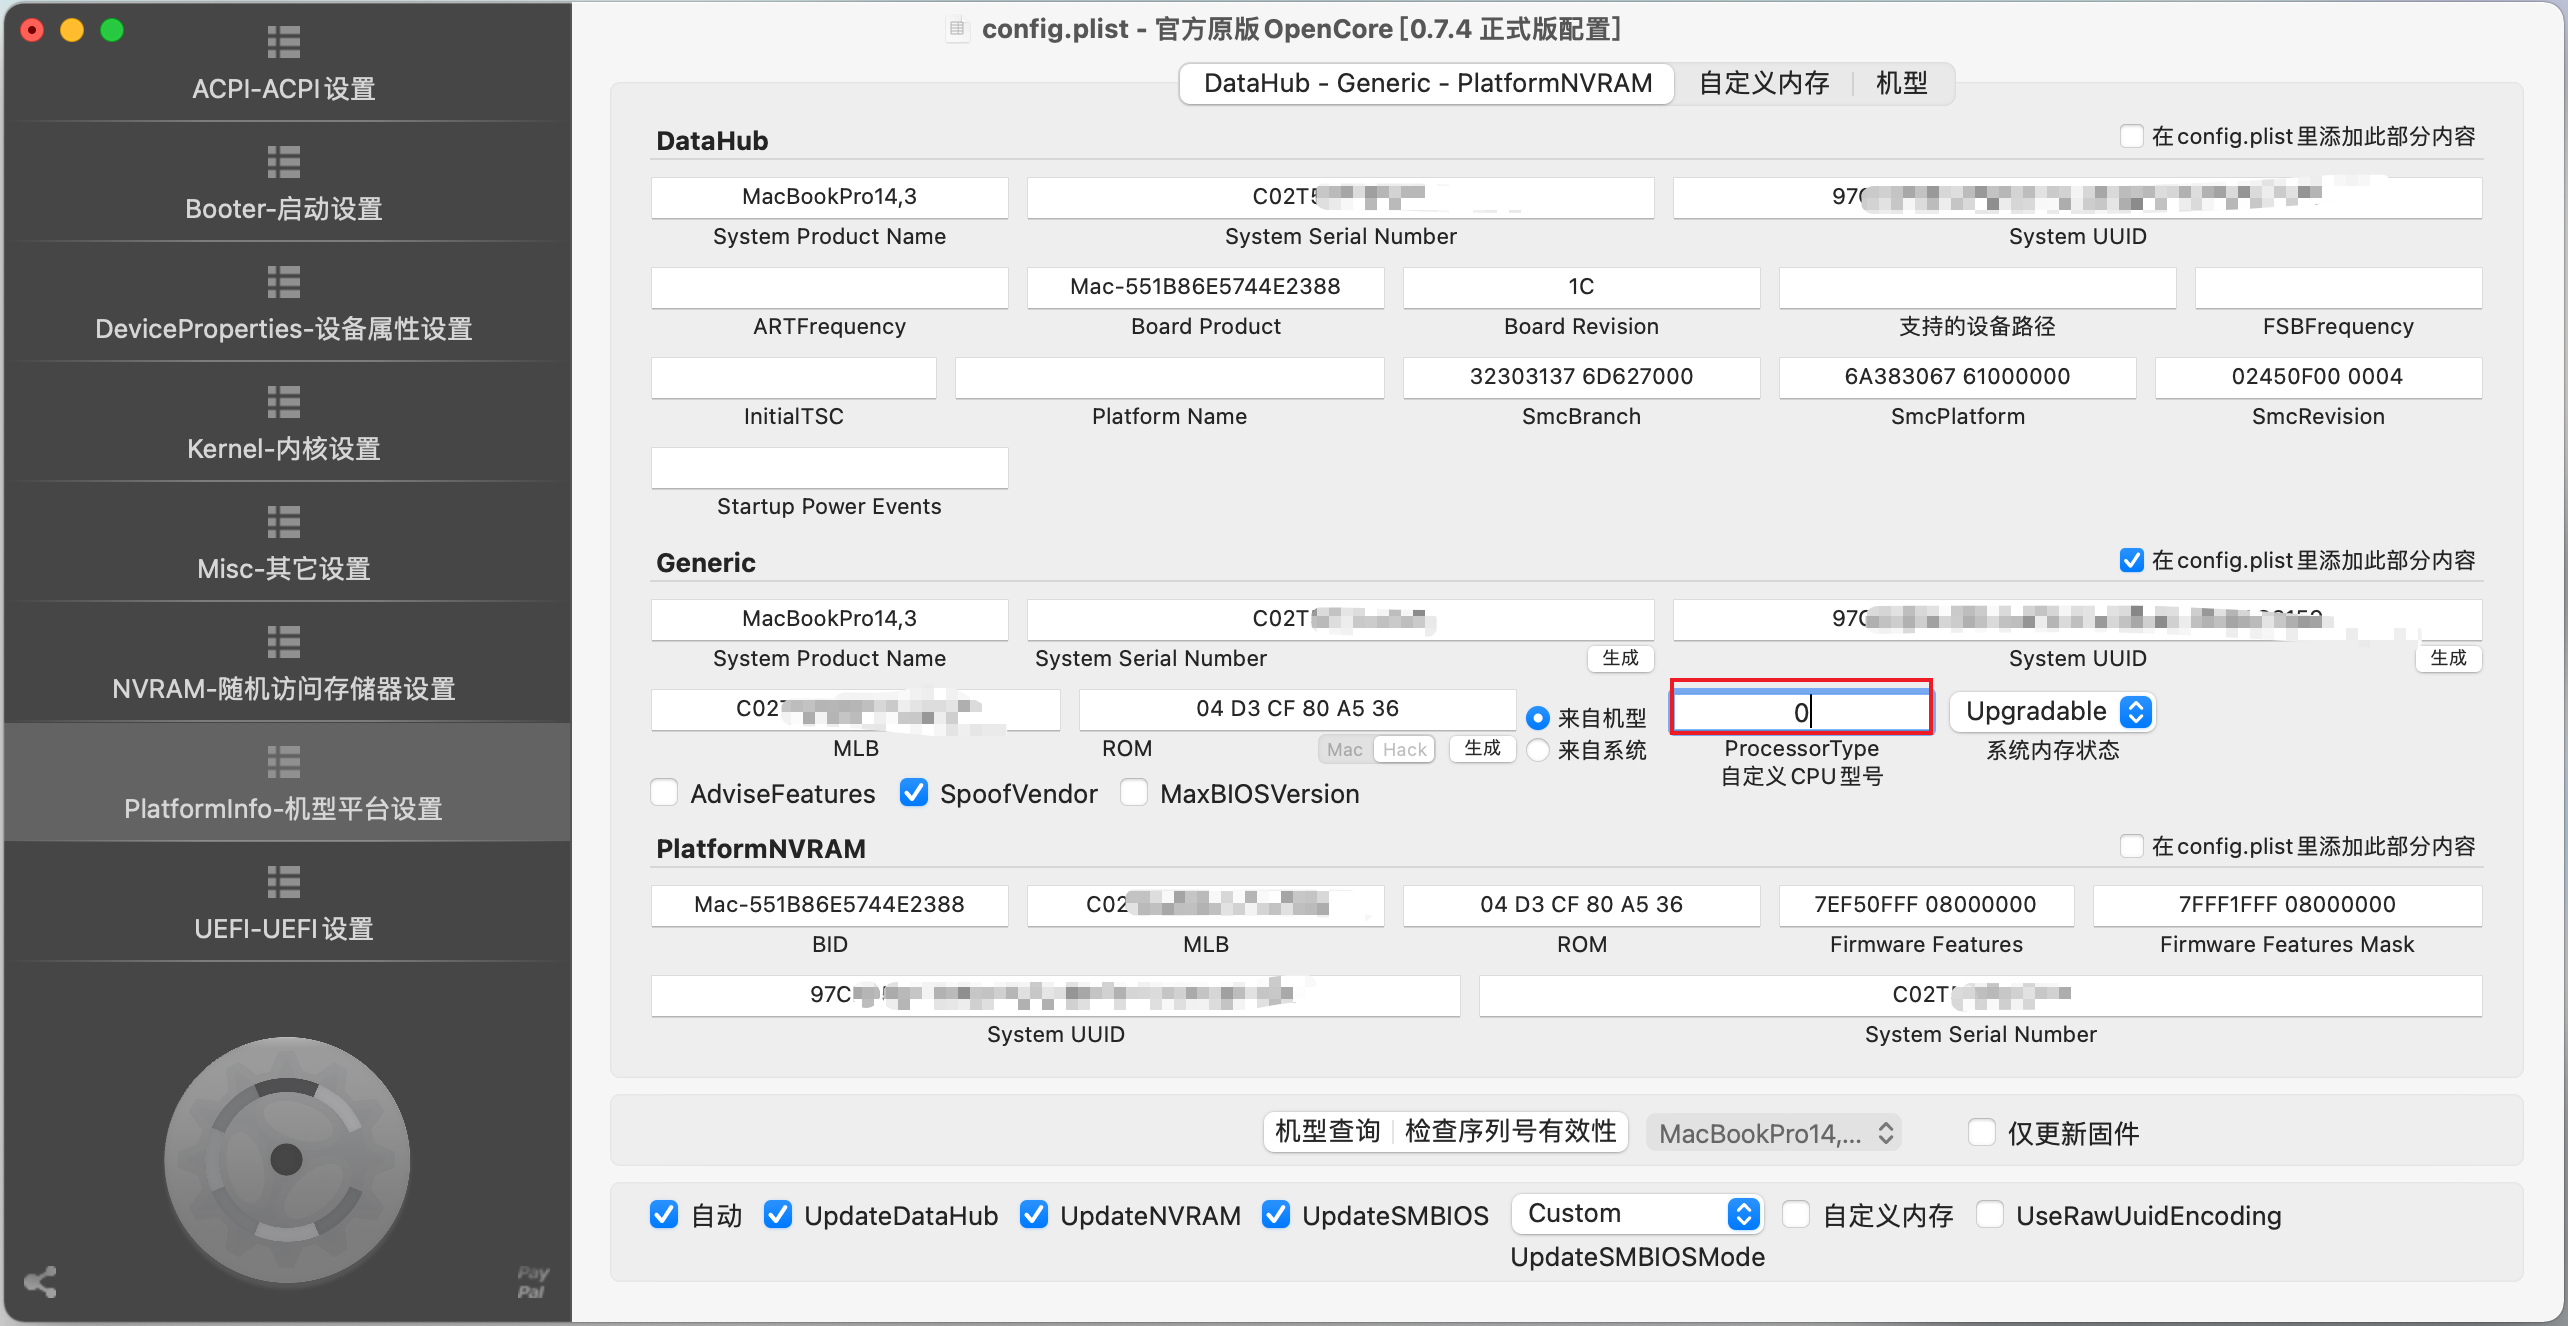Click the Firmware Features field

(x=1926, y=905)
